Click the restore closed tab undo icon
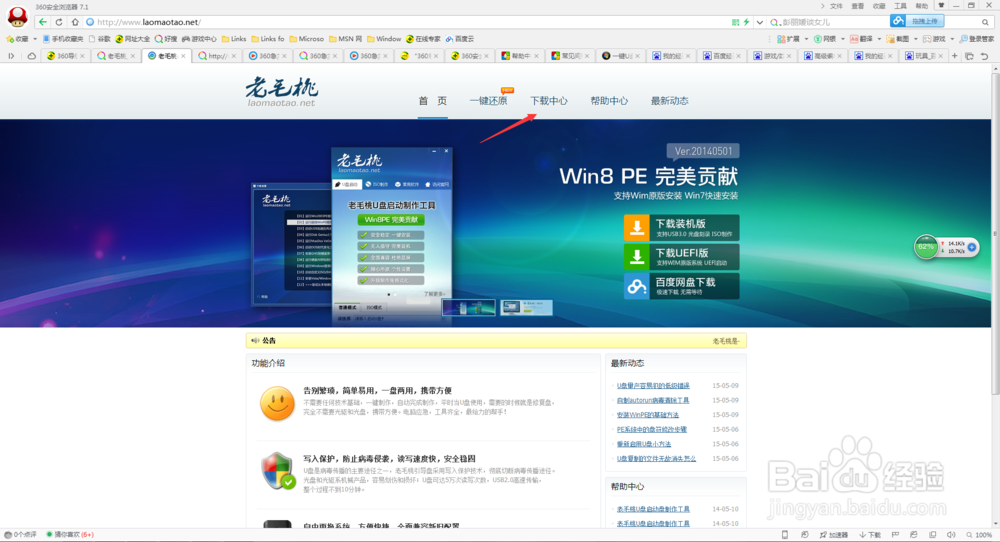Viewport: 1000px width, 542px height. click(984, 56)
